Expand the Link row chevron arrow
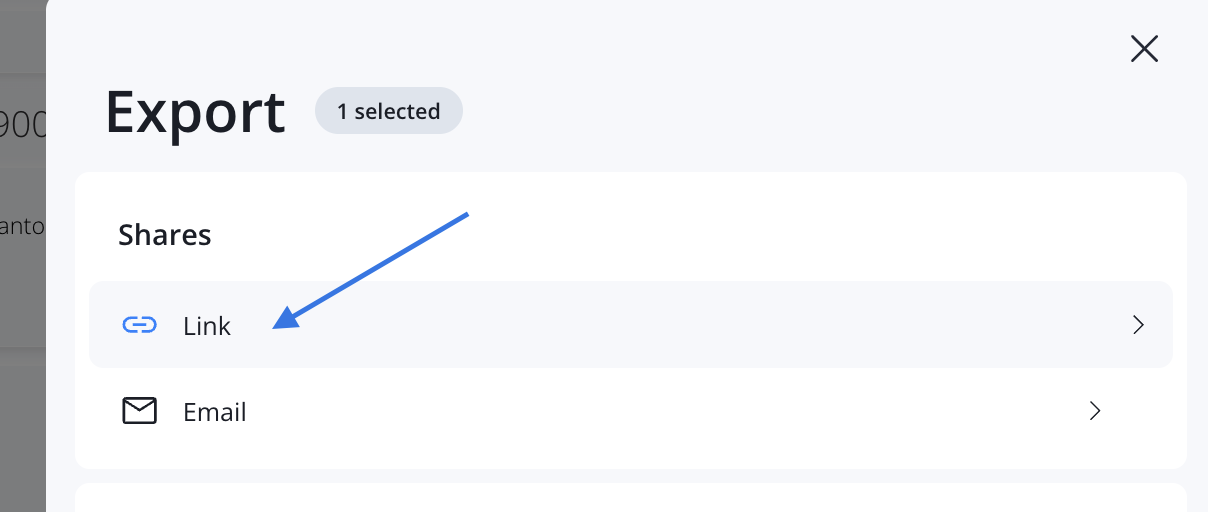 pyautogui.click(x=1137, y=325)
